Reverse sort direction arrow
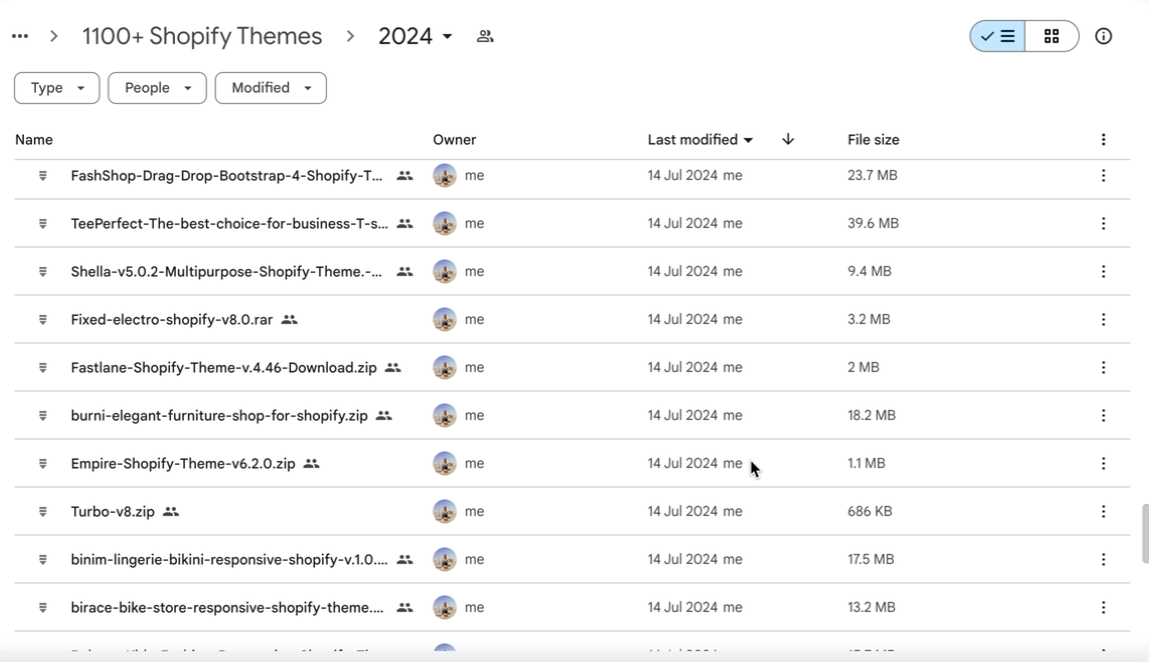This screenshot has width=1149, height=662. pos(788,139)
